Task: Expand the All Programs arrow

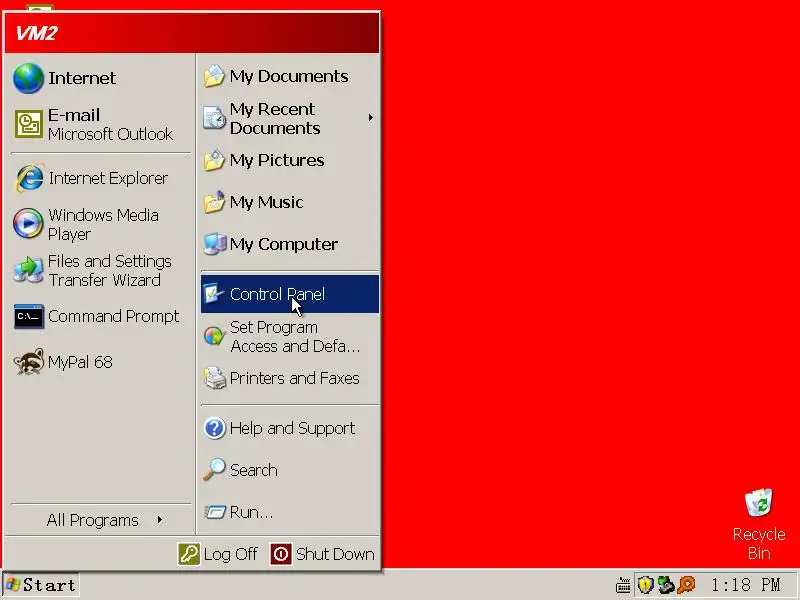Action: [x=160, y=520]
